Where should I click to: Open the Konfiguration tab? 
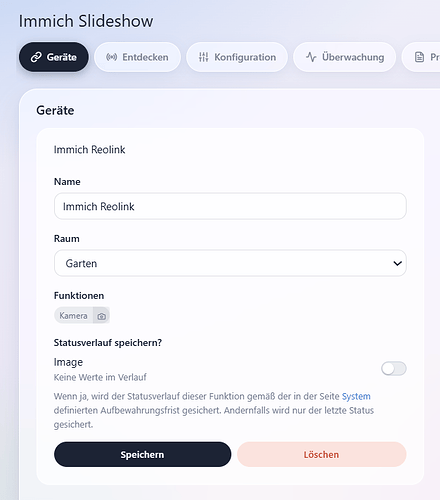237,57
